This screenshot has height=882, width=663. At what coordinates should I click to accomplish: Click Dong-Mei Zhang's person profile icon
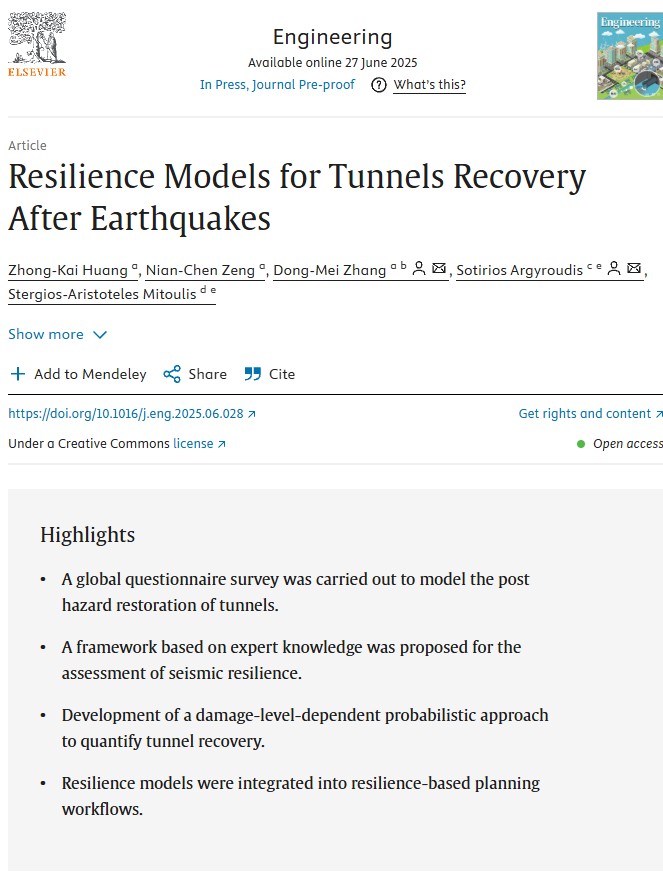[419, 269]
